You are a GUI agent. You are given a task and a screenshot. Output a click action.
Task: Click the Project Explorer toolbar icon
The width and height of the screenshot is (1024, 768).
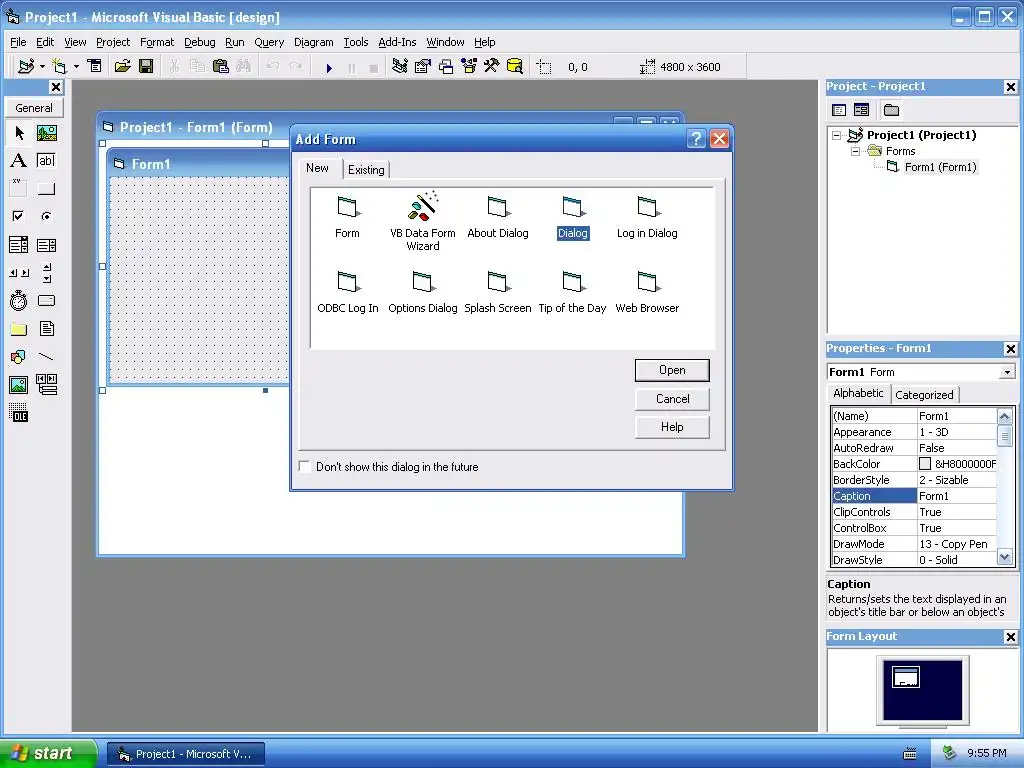[x=399, y=67]
